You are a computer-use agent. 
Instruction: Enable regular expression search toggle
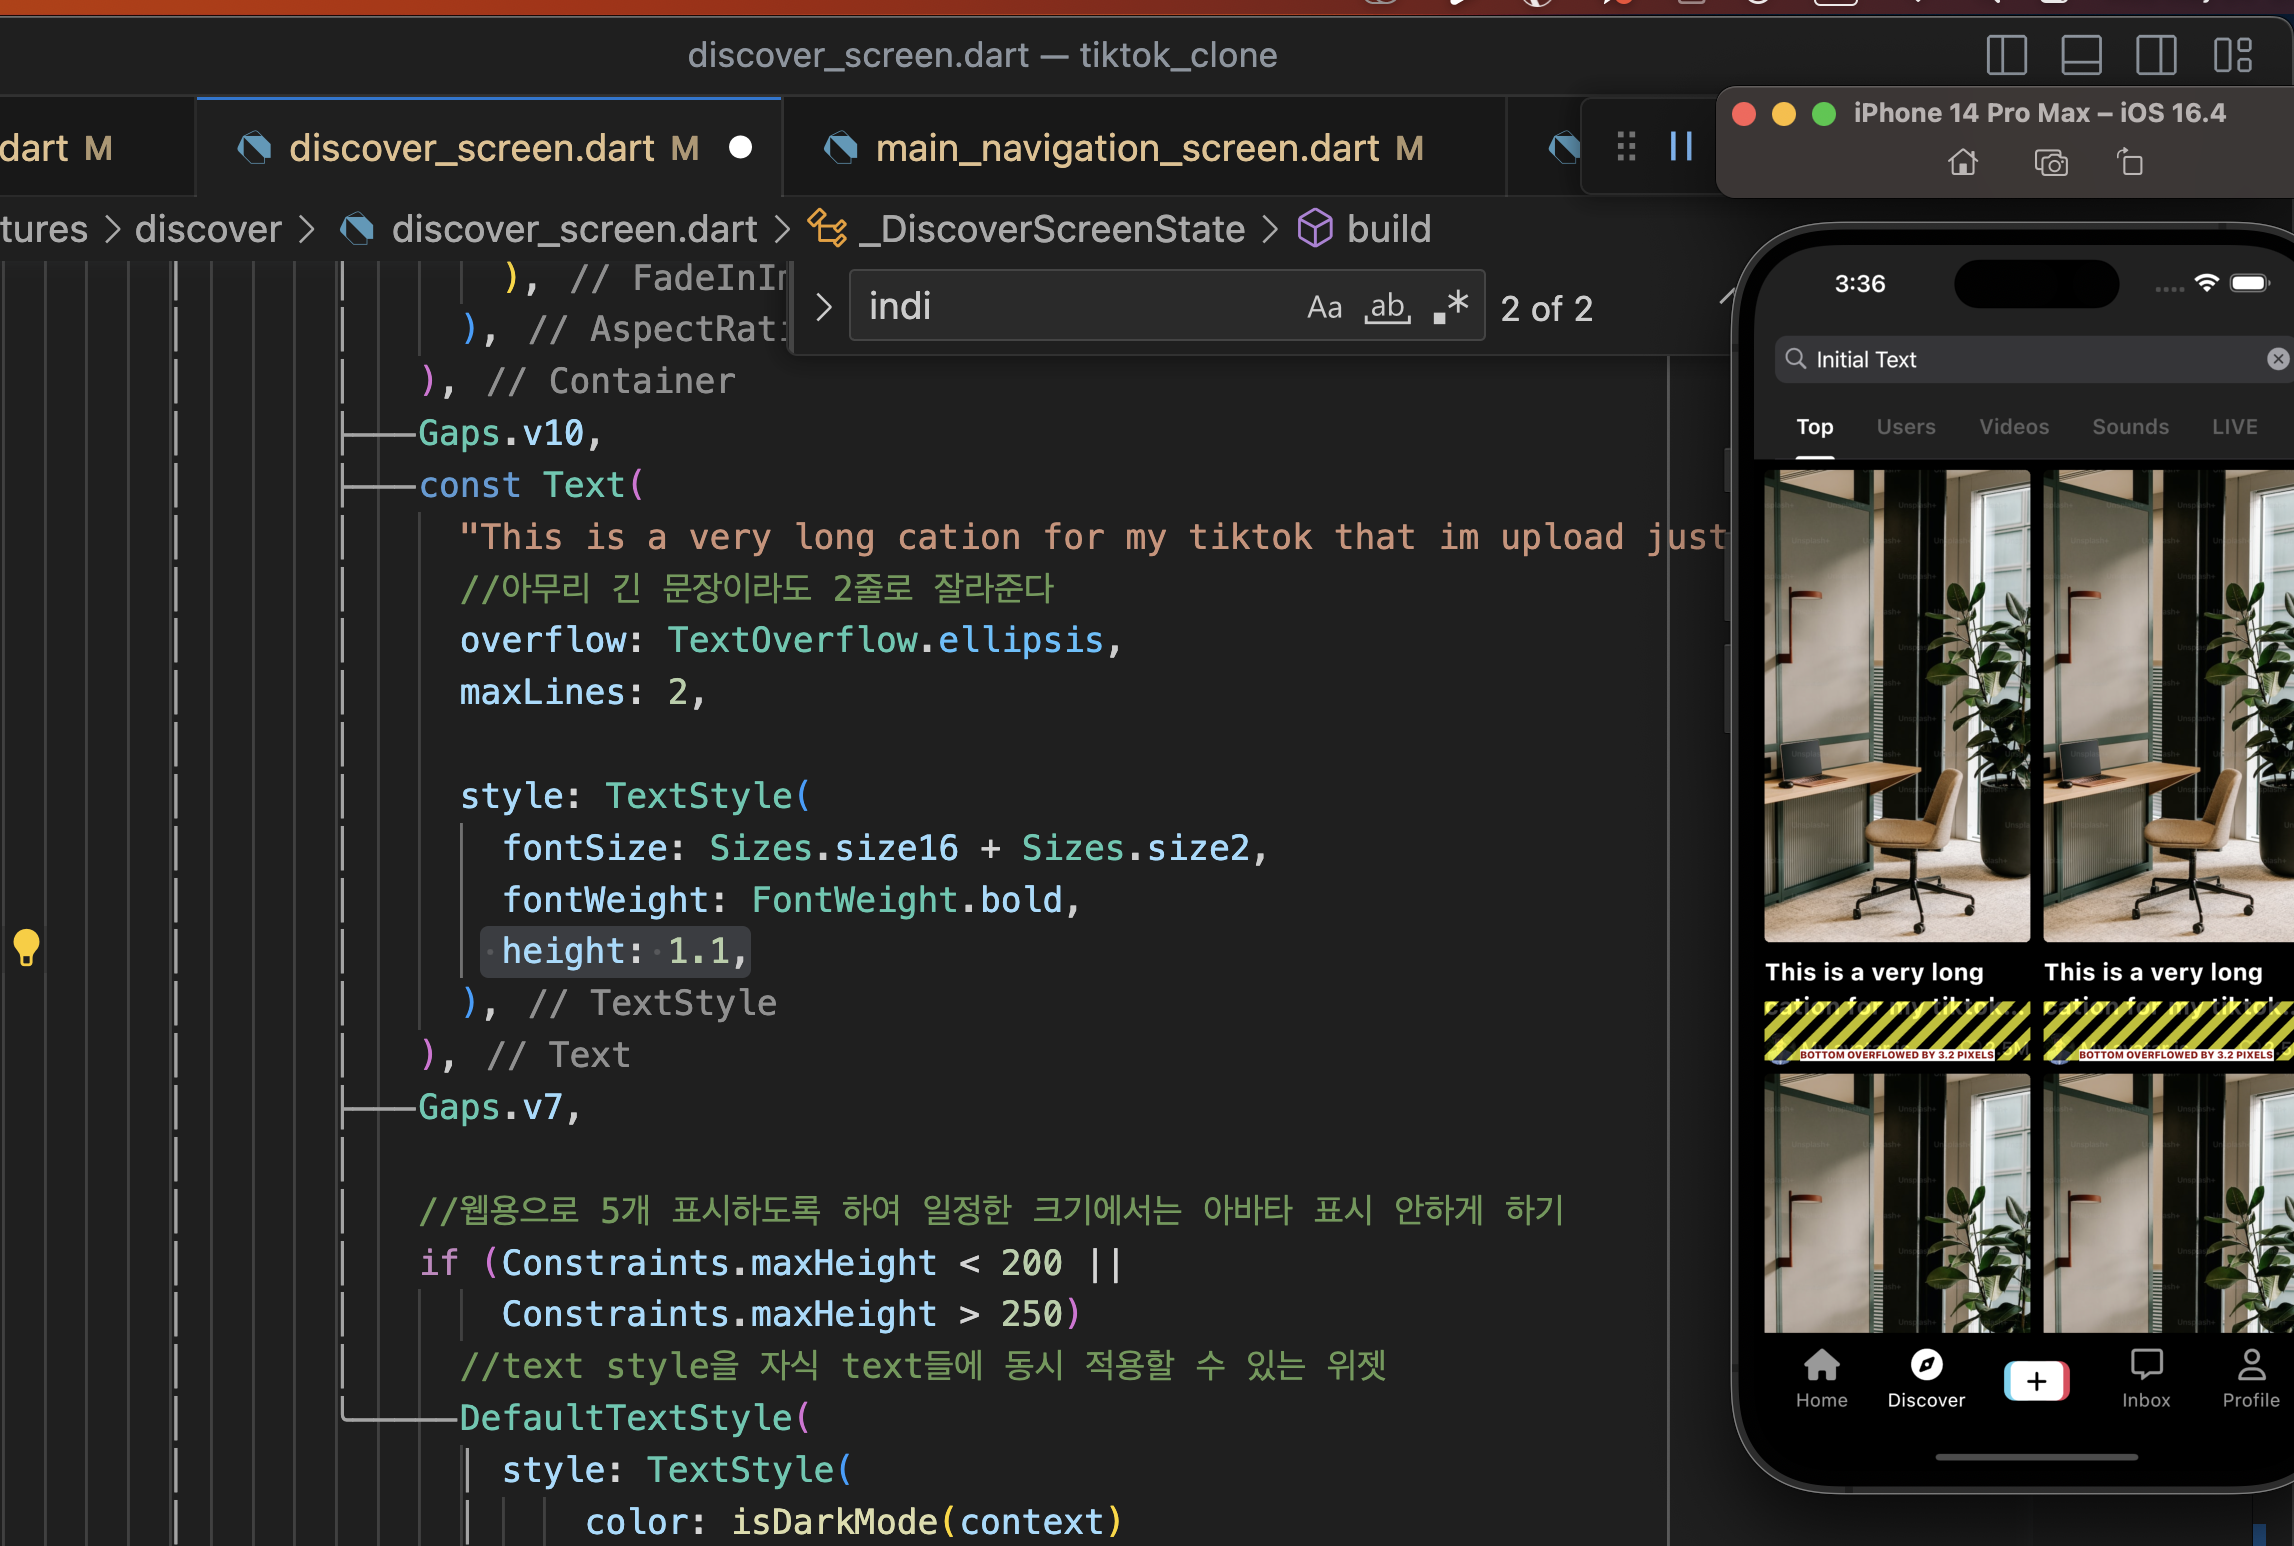1451,307
